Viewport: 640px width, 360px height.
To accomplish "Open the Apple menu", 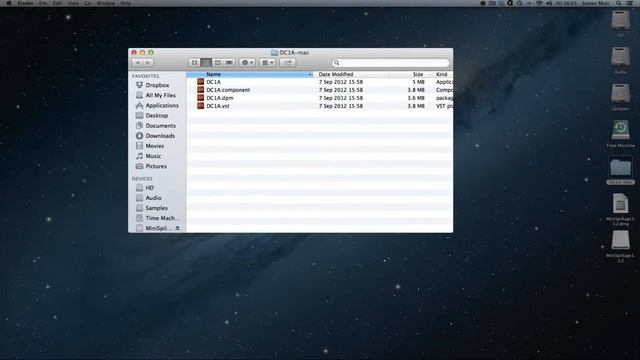I will point(9,3).
